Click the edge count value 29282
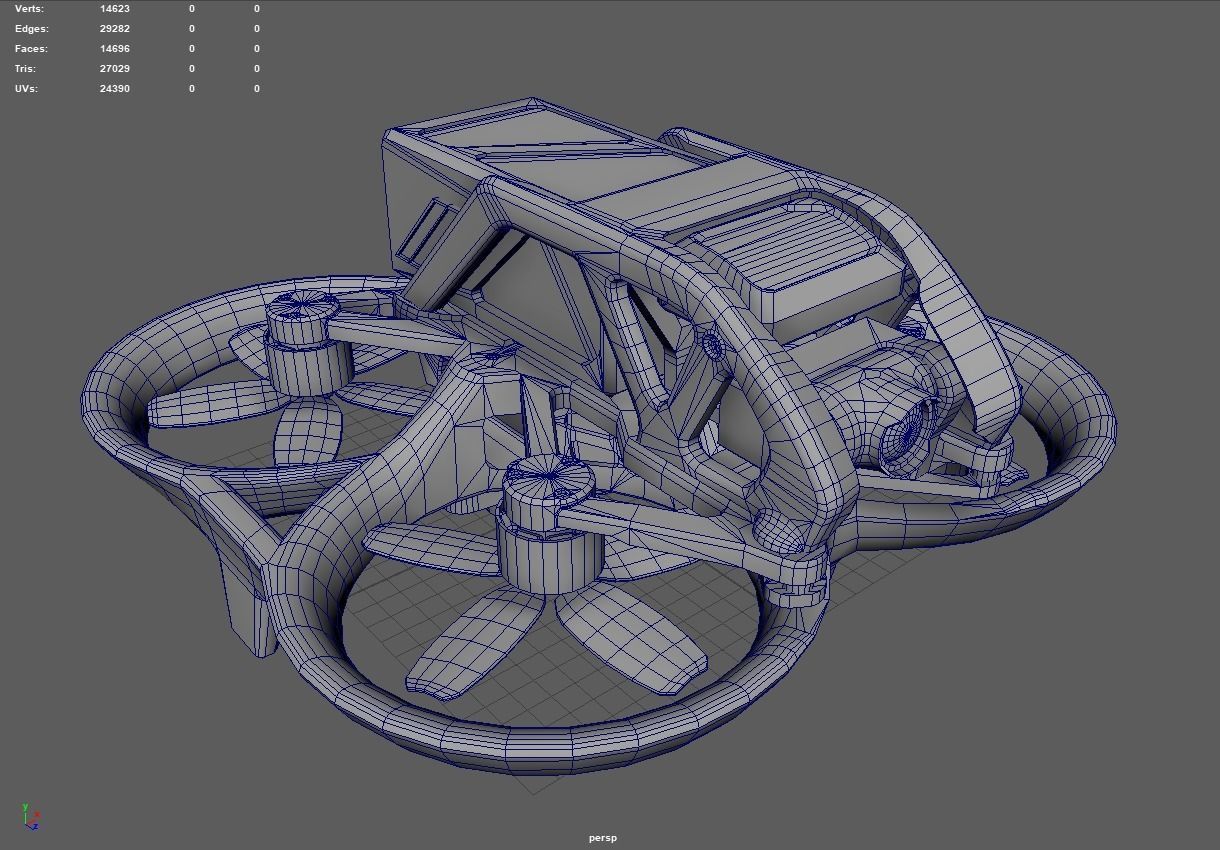1220x850 pixels. pos(115,28)
